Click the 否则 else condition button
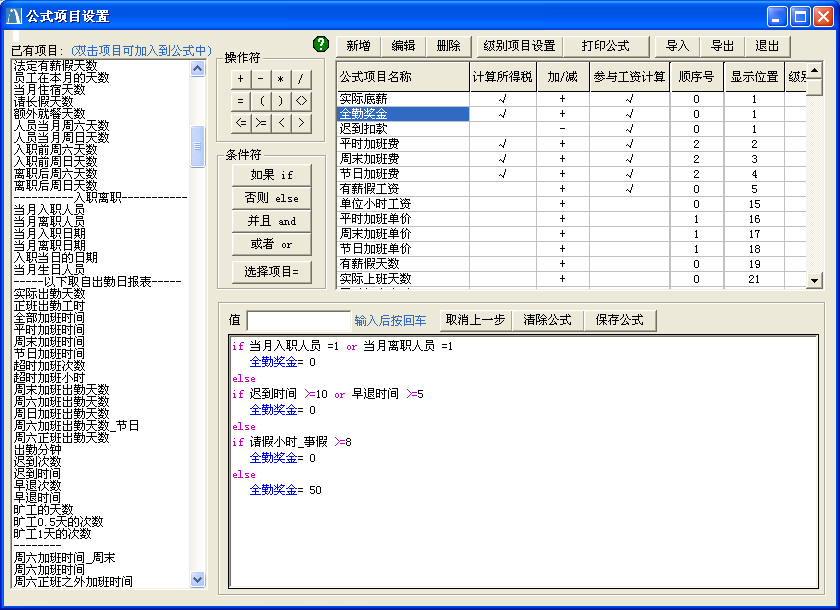This screenshot has width=840, height=610. 272,198
